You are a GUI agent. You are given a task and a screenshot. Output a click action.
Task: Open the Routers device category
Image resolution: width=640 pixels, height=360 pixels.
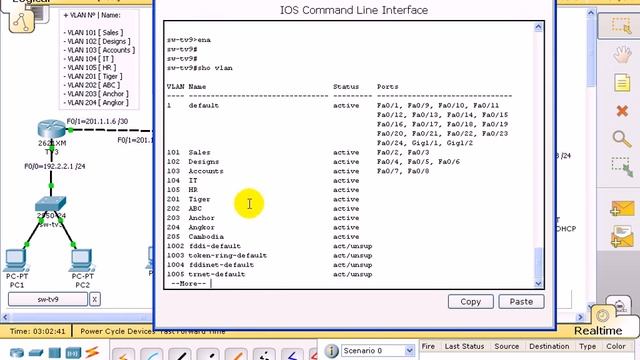(x=17, y=353)
